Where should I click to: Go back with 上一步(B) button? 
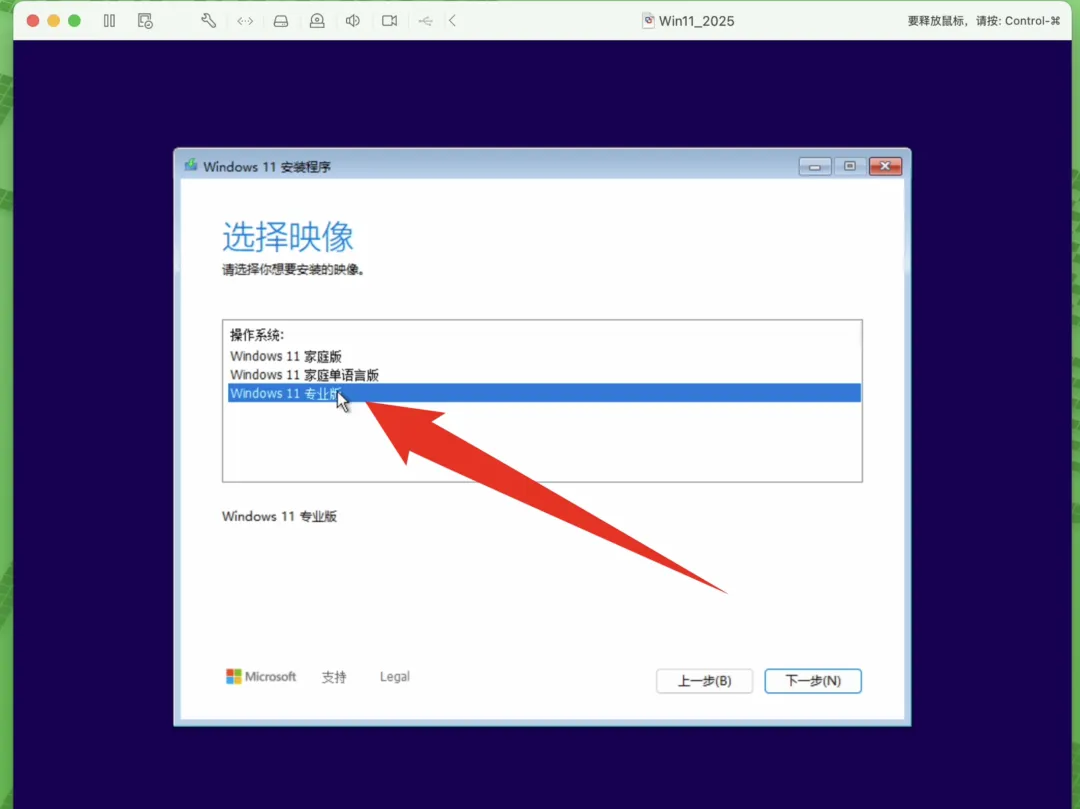point(704,681)
